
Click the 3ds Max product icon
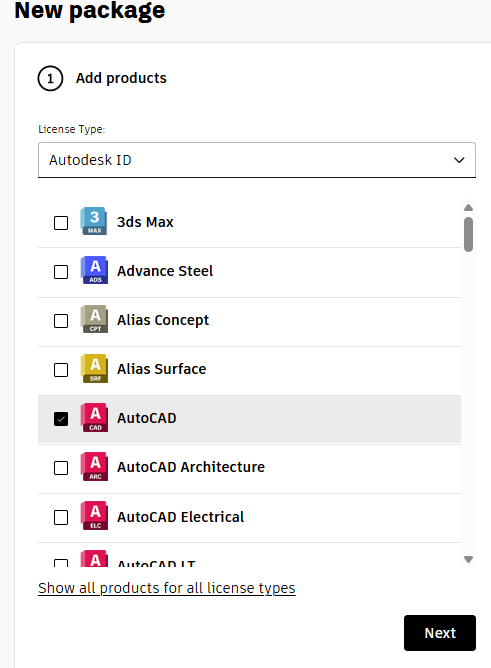(94, 222)
